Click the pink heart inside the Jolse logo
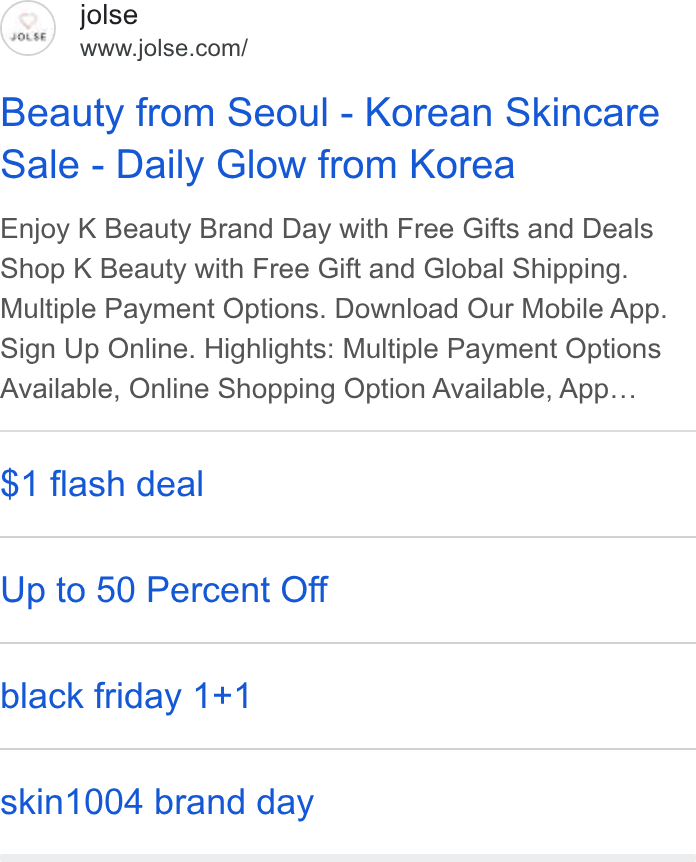696x862 pixels. (28, 21)
